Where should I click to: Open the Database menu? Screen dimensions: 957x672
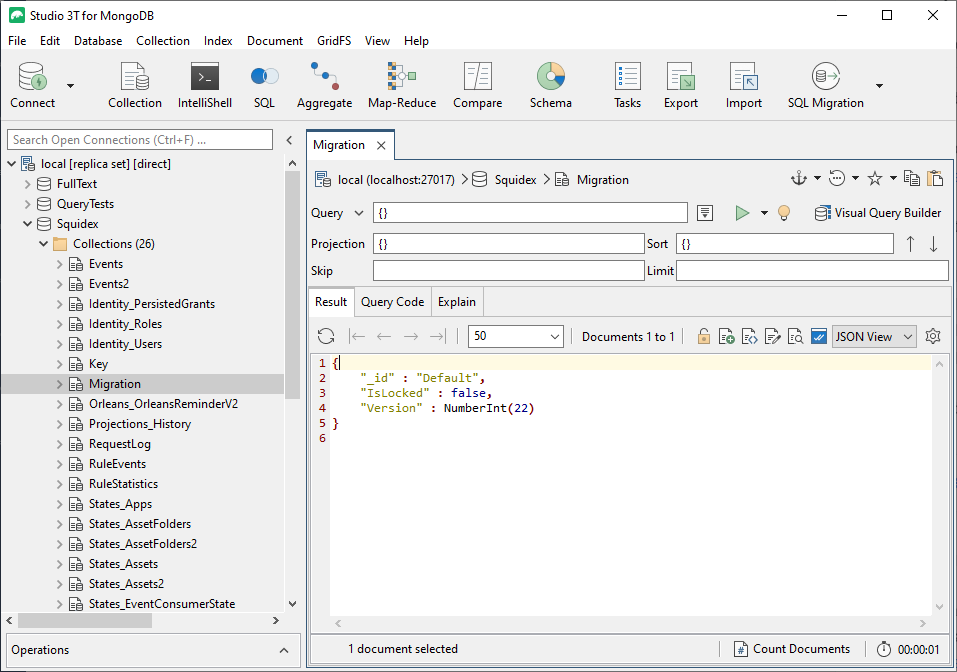pos(98,41)
